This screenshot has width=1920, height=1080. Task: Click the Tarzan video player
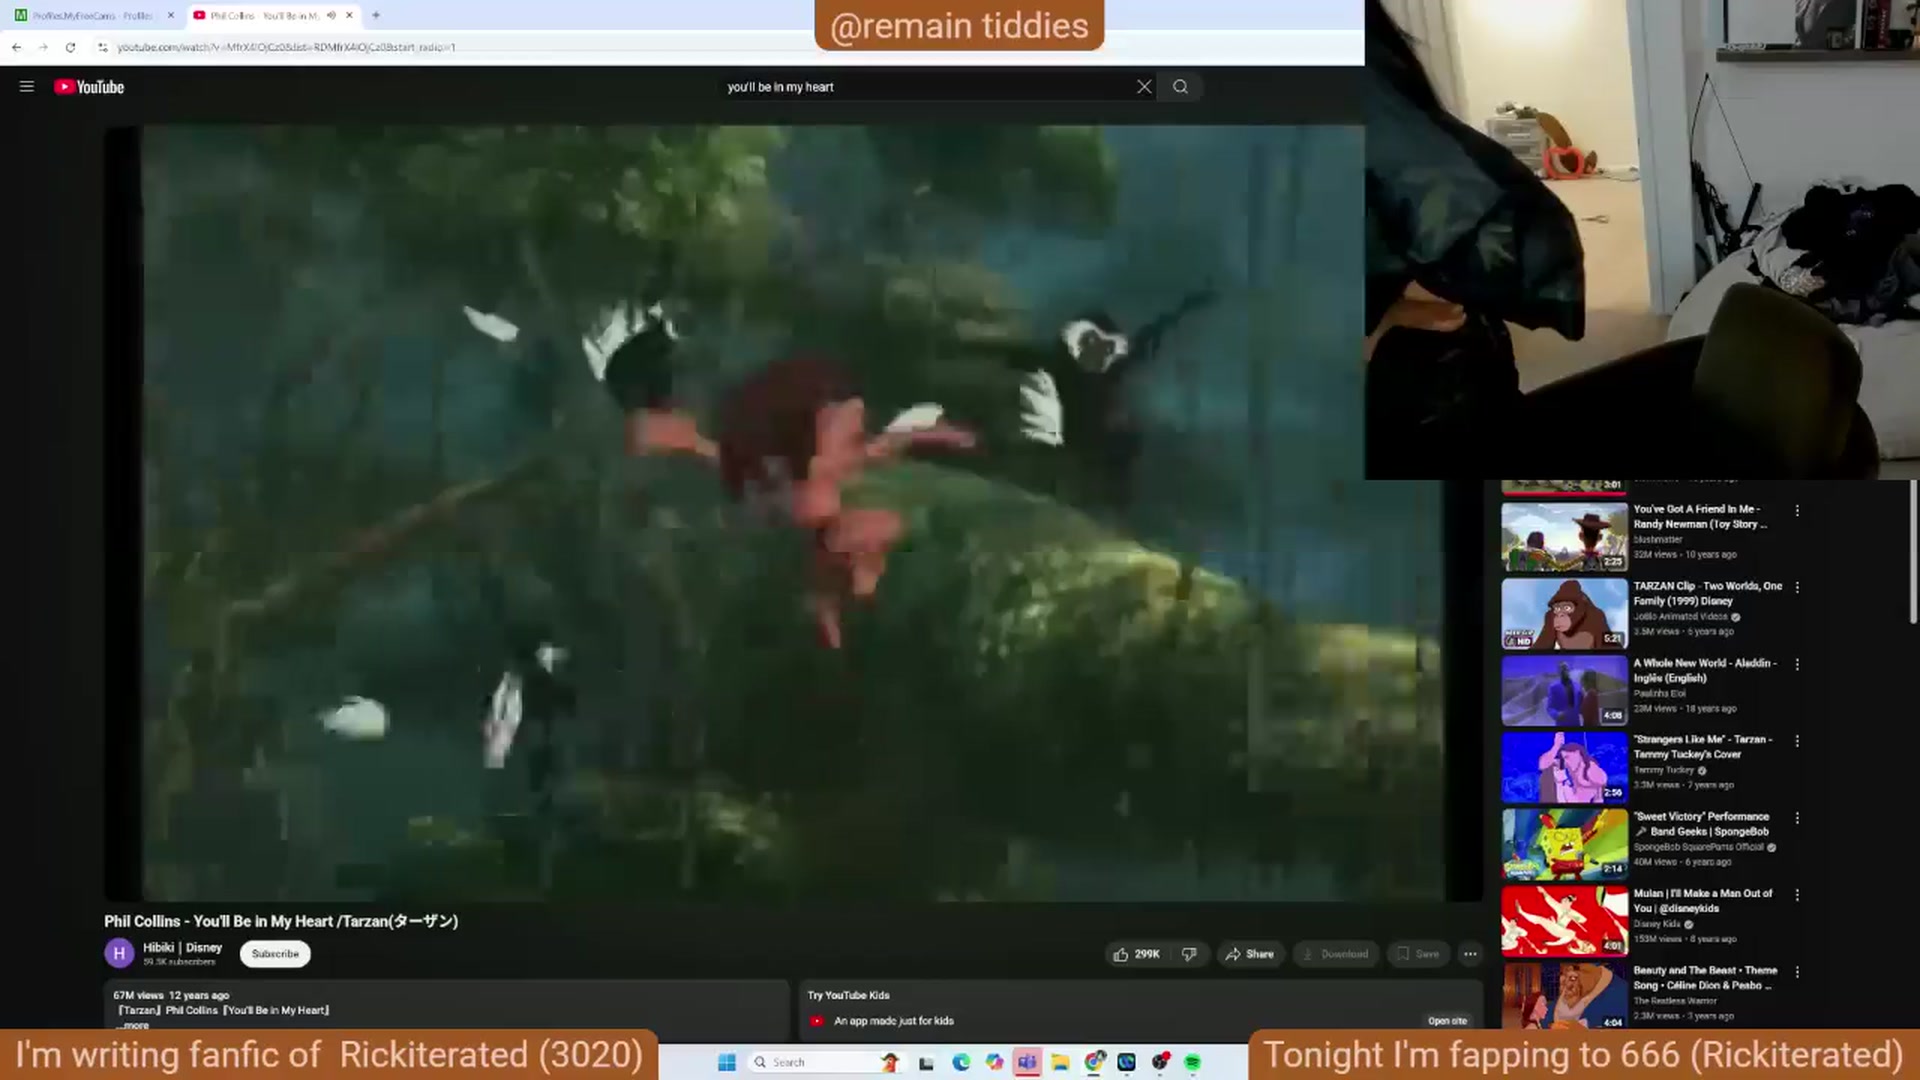click(793, 513)
